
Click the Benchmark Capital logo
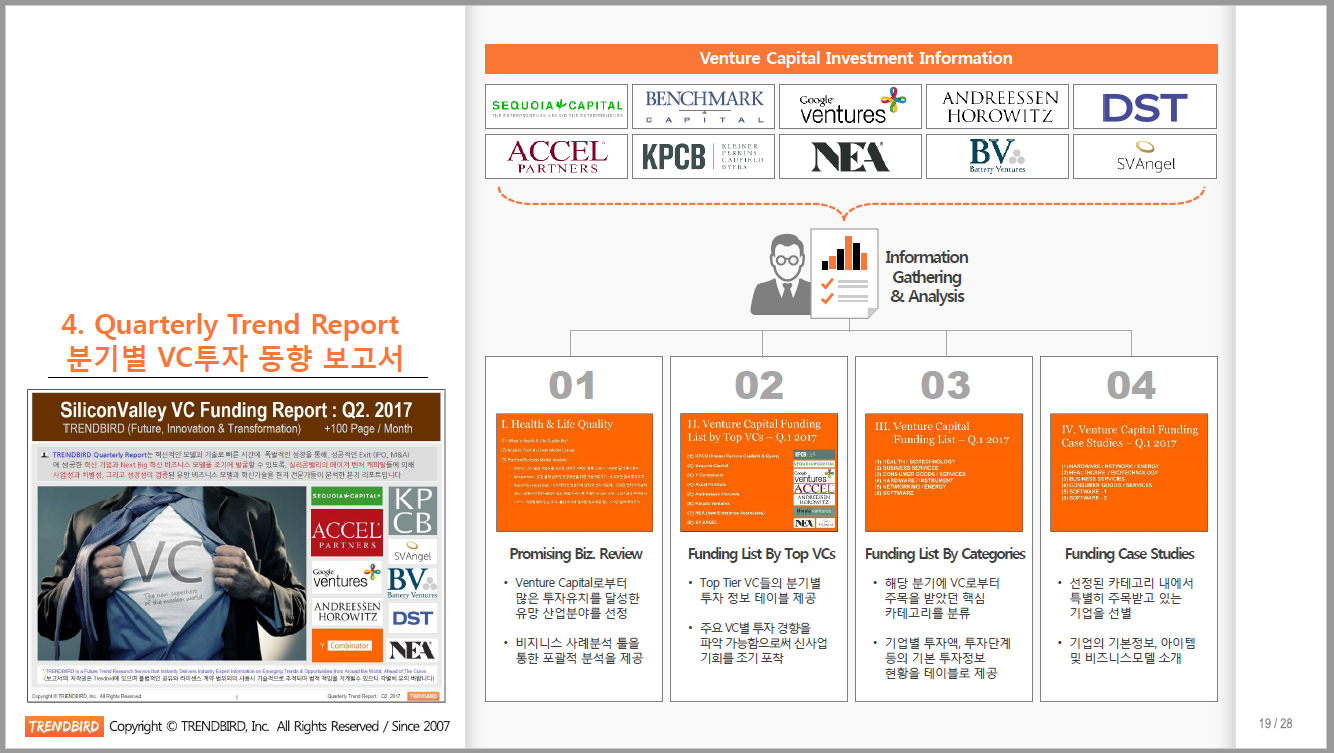coord(704,106)
